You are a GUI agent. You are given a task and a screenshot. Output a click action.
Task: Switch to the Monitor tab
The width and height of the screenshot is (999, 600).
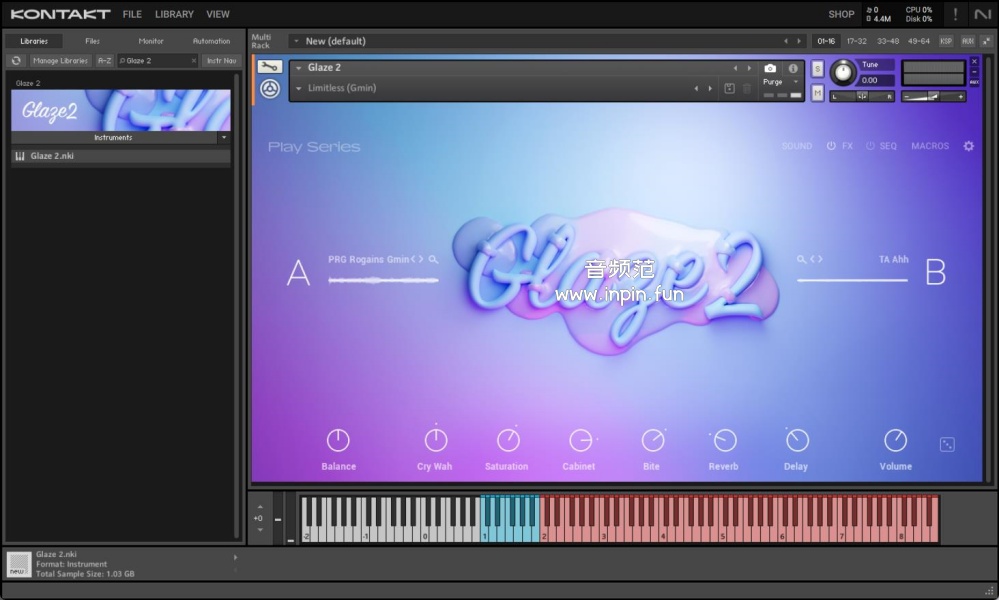pyautogui.click(x=151, y=41)
